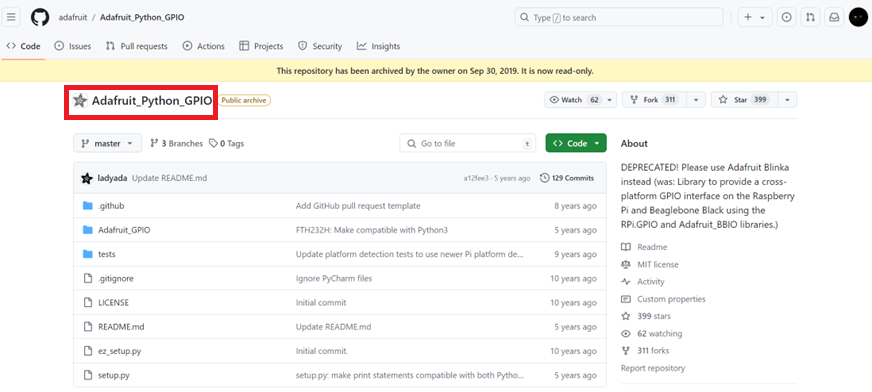The width and height of the screenshot is (872, 392).
Task: Open the .github folder
Action: click(x=111, y=206)
